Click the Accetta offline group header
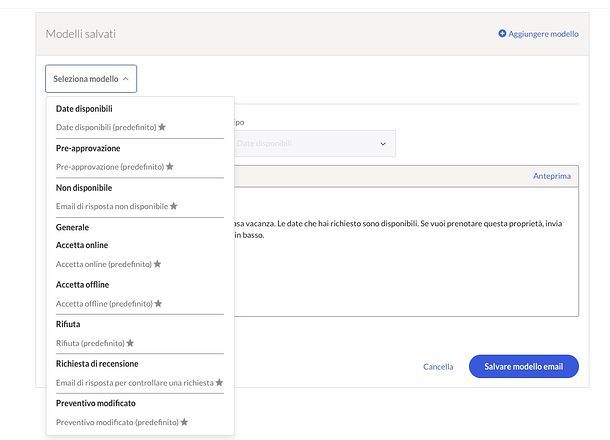The image size is (610, 440). [82, 285]
